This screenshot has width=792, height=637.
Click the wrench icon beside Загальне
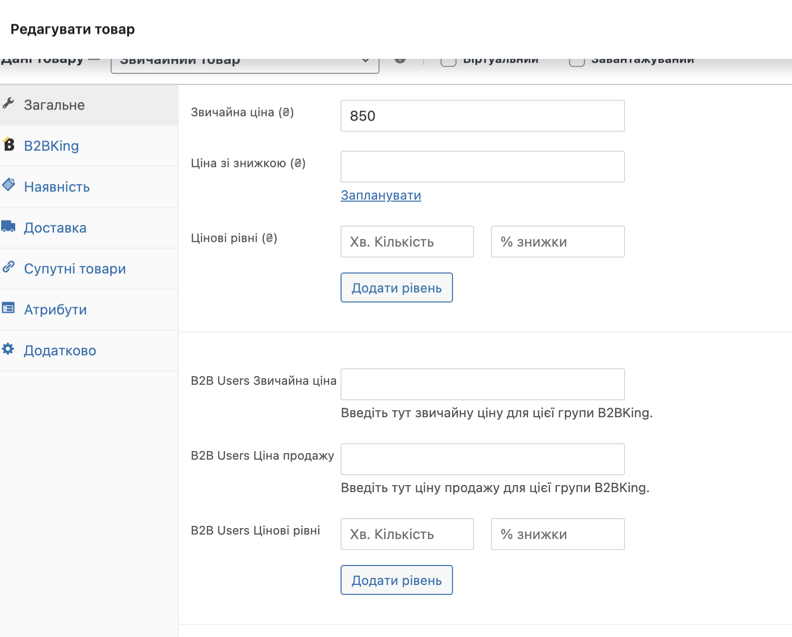click(x=9, y=104)
